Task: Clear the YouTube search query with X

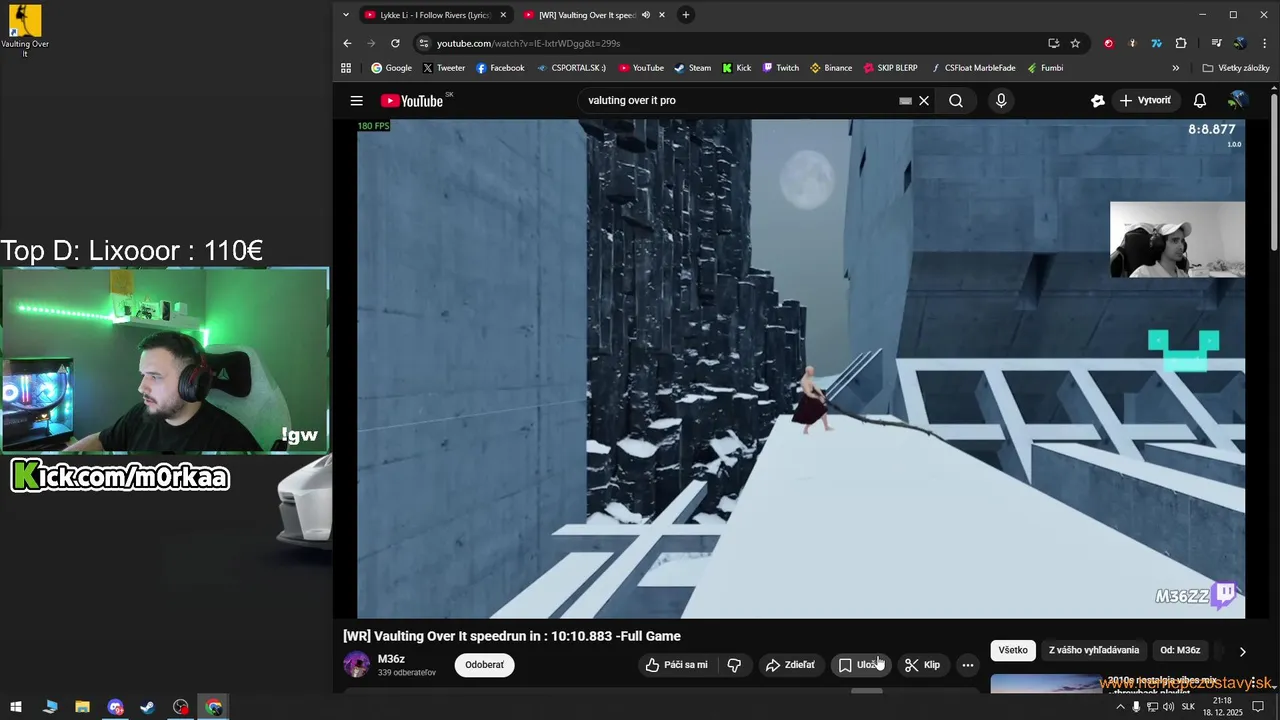Action: click(924, 100)
